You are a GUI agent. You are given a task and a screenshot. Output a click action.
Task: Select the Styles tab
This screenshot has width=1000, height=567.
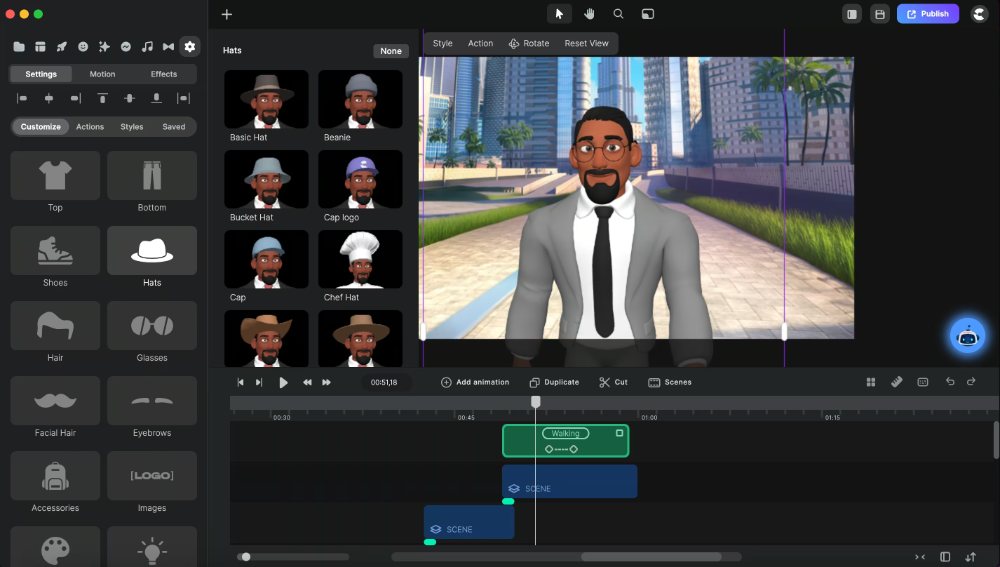click(x=132, y=127)
